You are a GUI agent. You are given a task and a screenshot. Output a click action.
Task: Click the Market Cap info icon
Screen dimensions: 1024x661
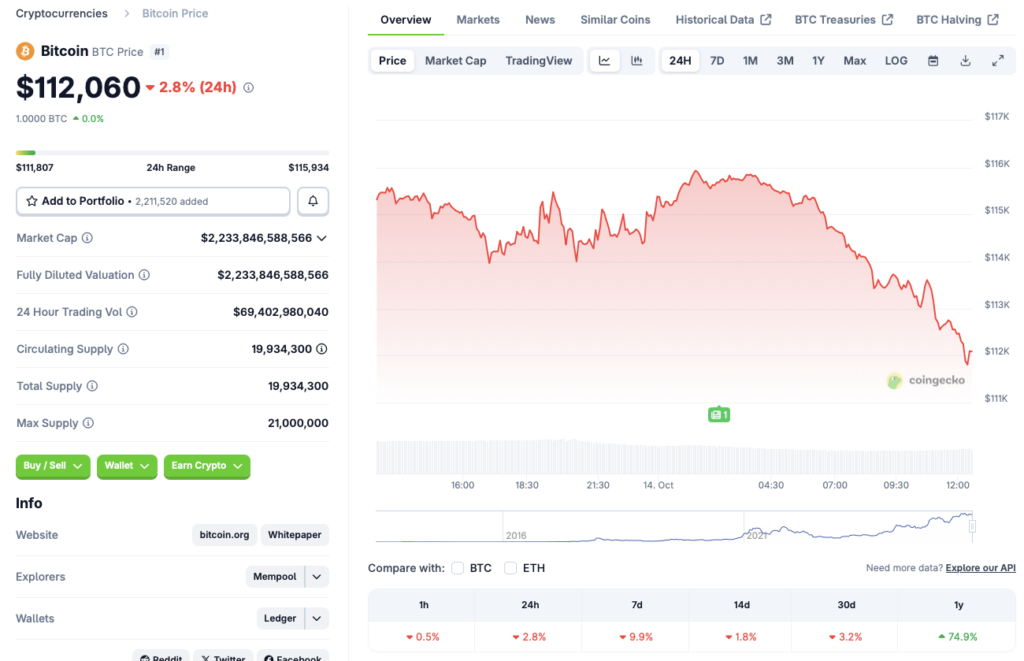[x=87, y=238]
